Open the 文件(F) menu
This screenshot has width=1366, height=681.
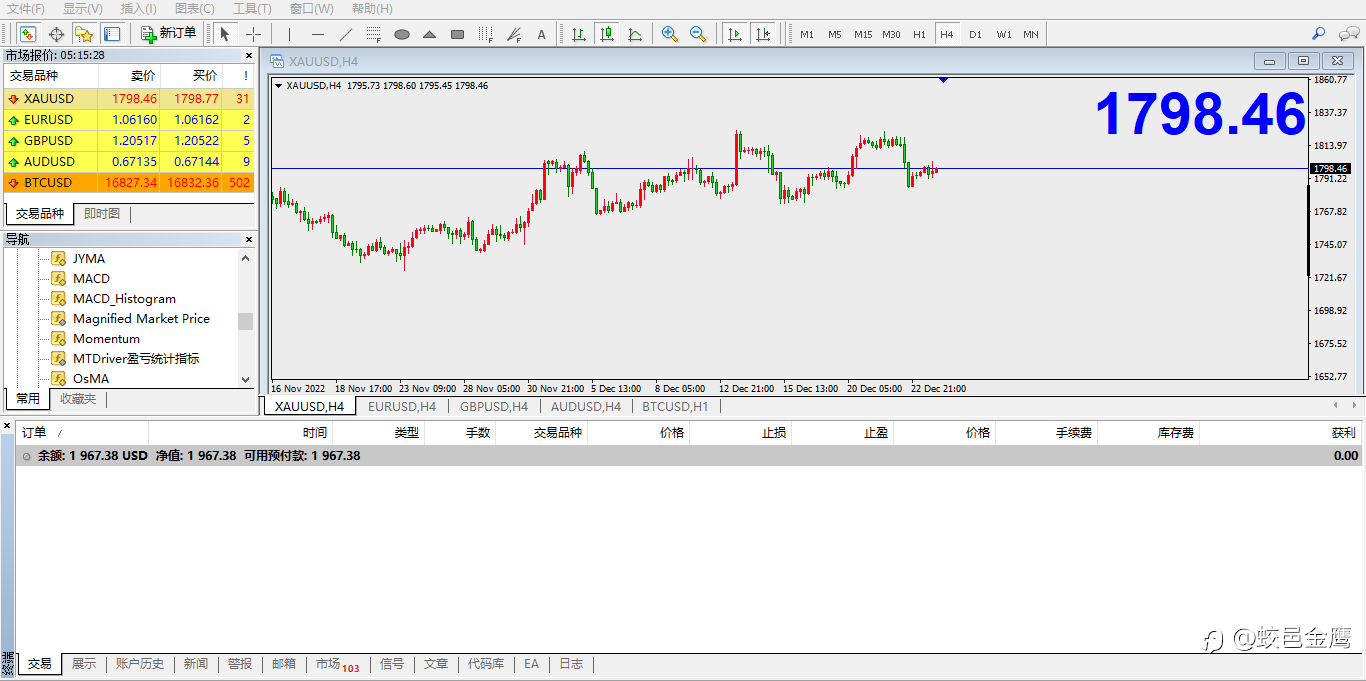tap(26, 8)
